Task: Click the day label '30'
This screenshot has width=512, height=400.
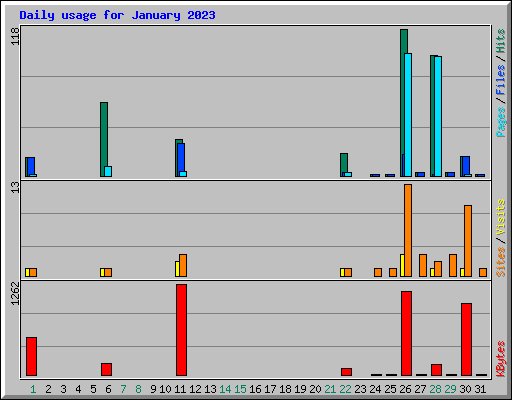Action: (465, 389)
